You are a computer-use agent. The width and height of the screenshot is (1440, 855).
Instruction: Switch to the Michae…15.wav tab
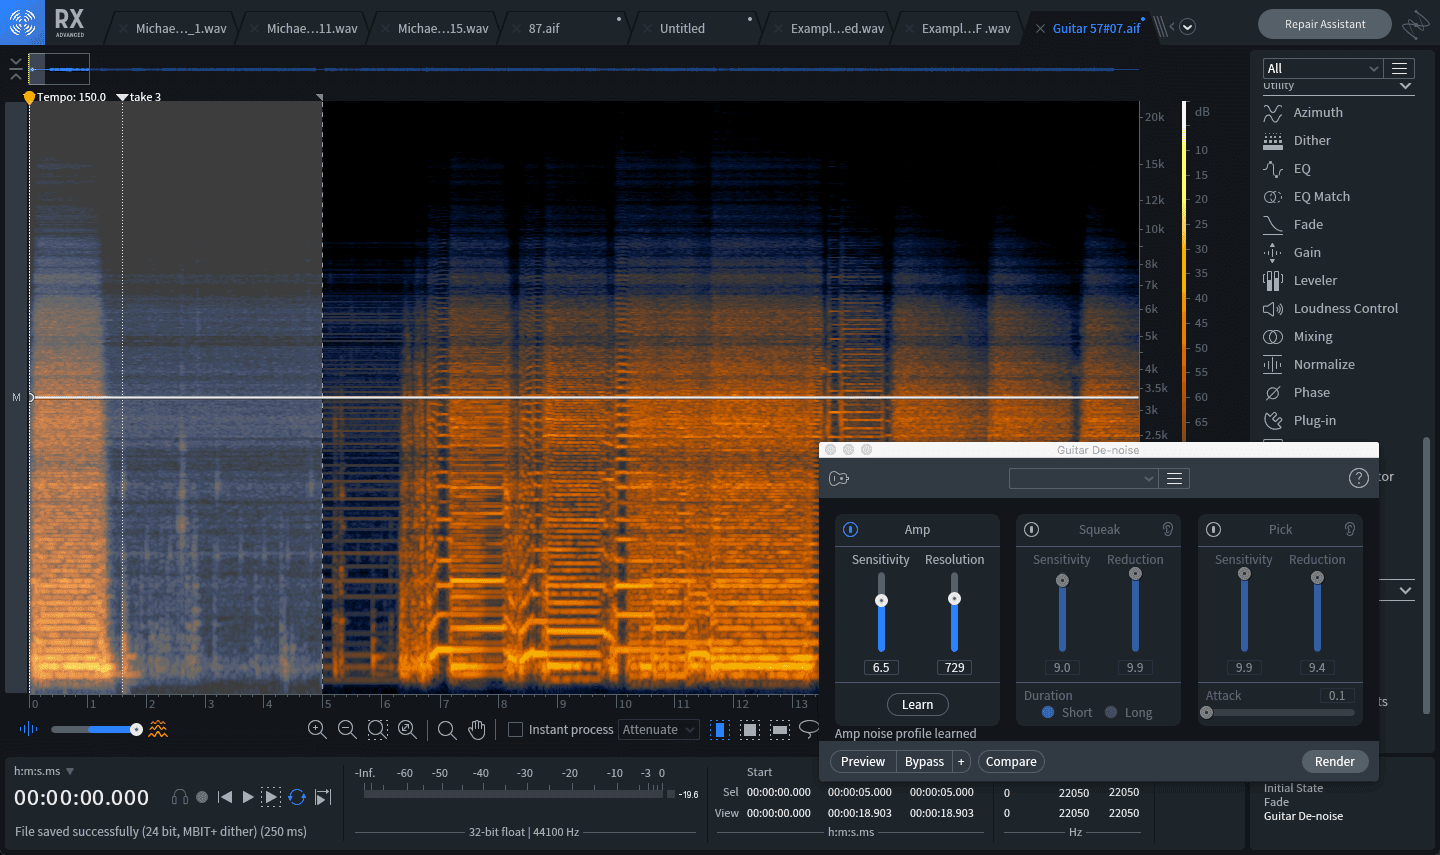click(443, 29)
